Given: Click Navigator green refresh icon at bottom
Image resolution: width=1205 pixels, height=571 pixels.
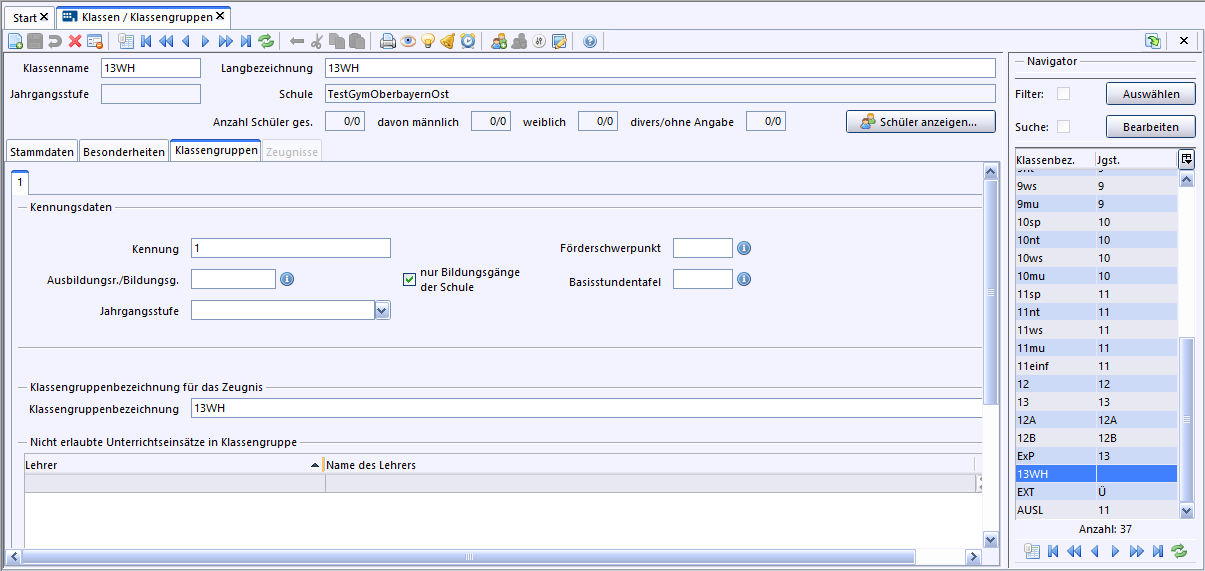Looking at the screenshot, I should (1179, 551).
